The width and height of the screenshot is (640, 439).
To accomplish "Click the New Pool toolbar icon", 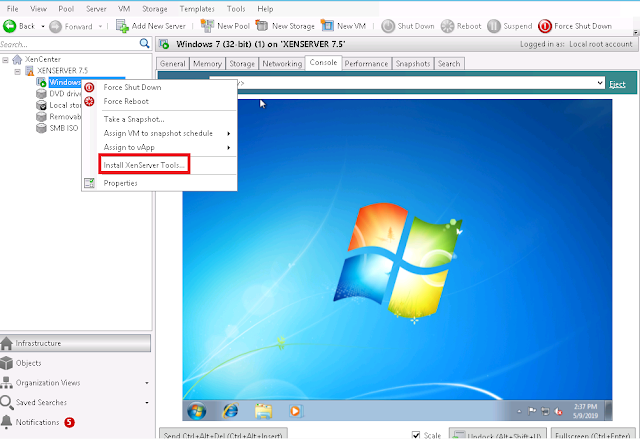I will click(x=207, y=26).
